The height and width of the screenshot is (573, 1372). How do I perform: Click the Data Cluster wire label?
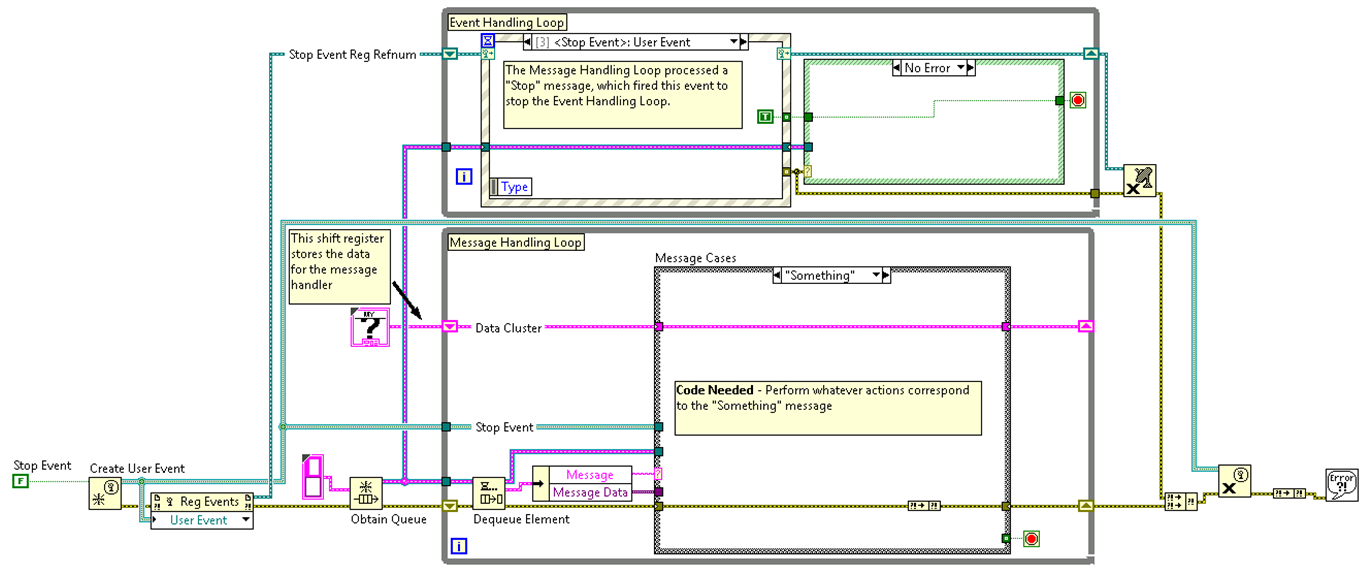tap(508, 327)
